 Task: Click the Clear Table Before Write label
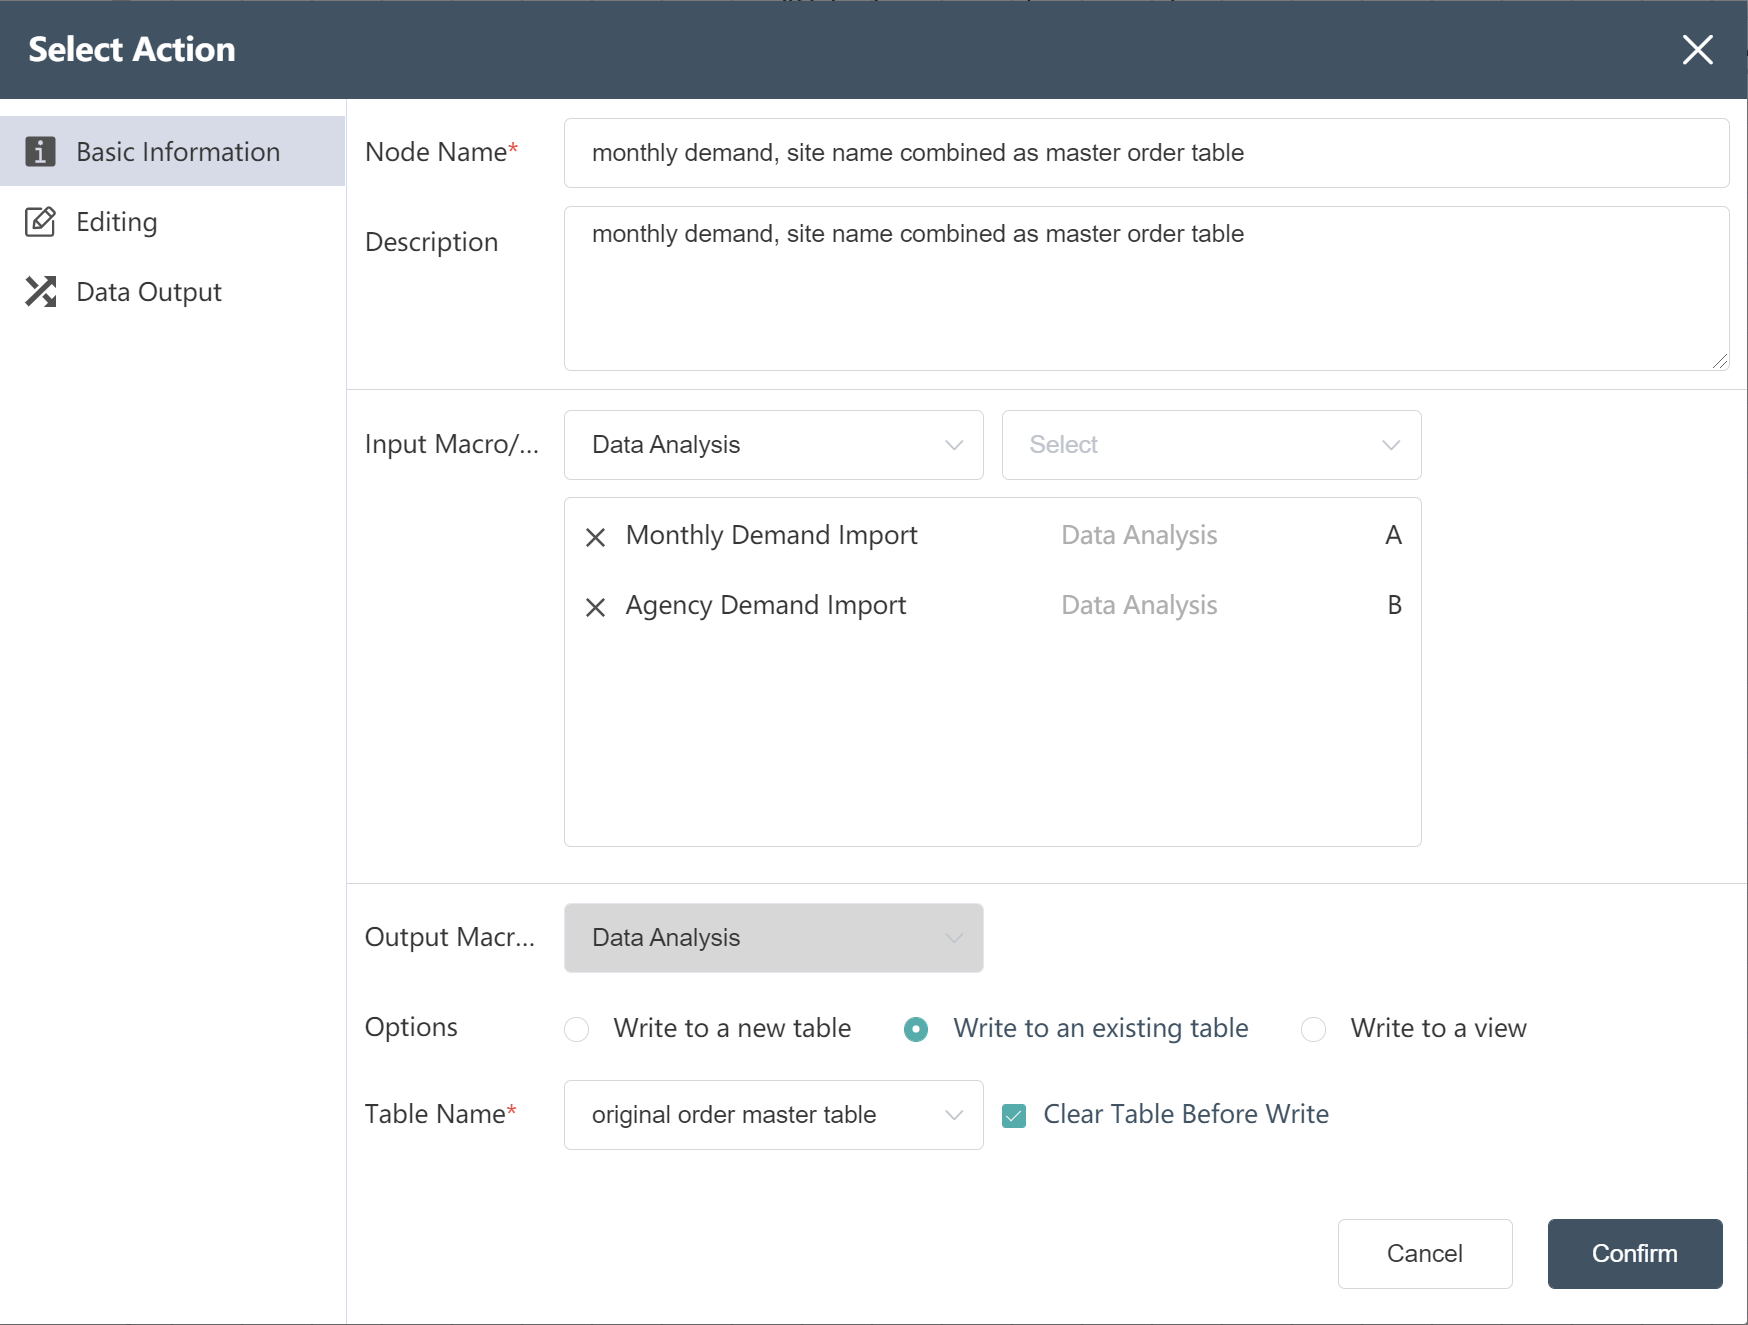point(1186,1114)
